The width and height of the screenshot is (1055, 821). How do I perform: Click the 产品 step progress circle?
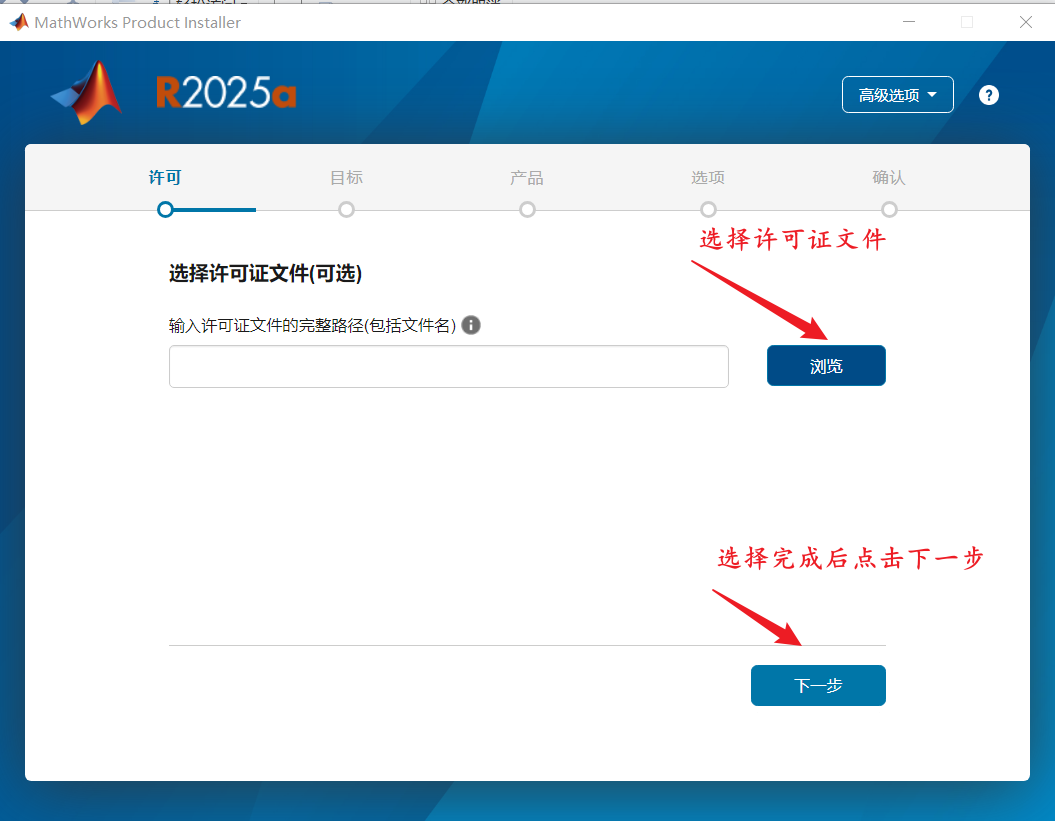click(527, 209)
